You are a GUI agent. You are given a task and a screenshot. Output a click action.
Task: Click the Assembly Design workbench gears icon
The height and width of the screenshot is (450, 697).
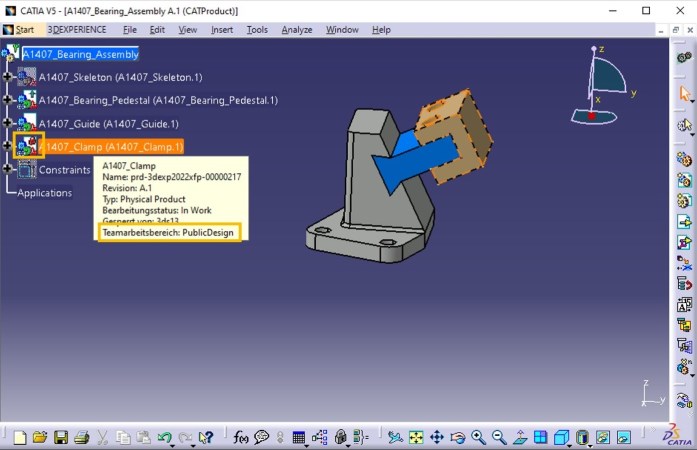tap(684, 57)
